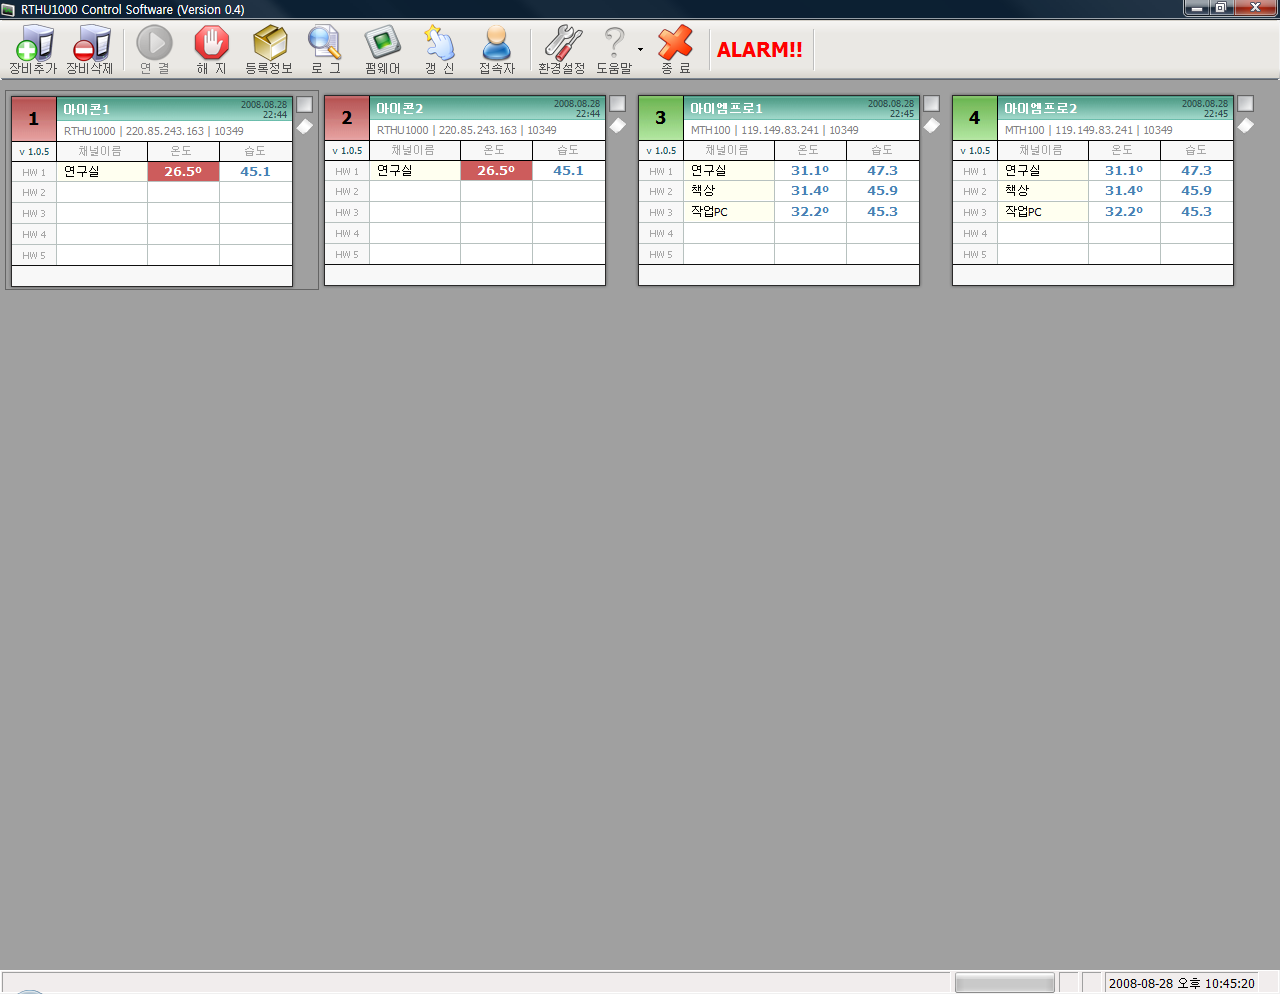Click the RTHU1000 title bar app icon
Viewport: 1280px width, 994px height.
9,9
